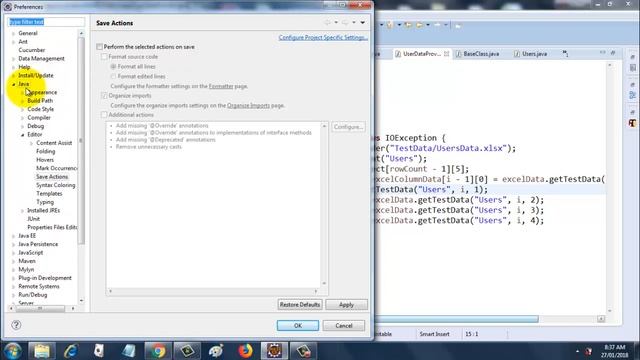Toggle the Format source code checkbox
Image resolution: width=640 pixels, height=360 pixels.
pos(104,57)
